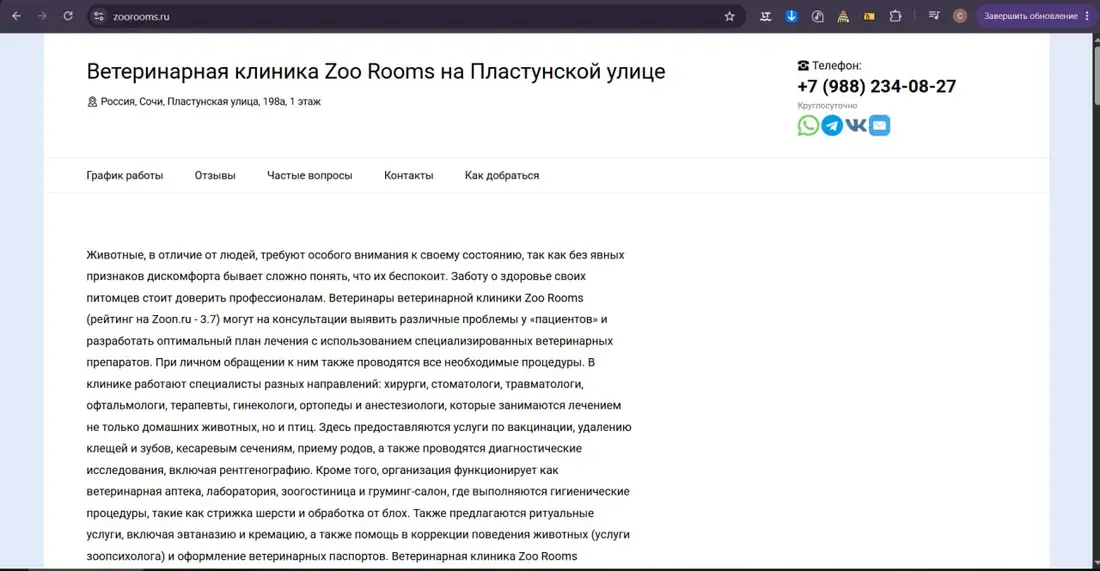Open the media control playlist icon
1100x571 pixels.
click(x=934, y=15)
